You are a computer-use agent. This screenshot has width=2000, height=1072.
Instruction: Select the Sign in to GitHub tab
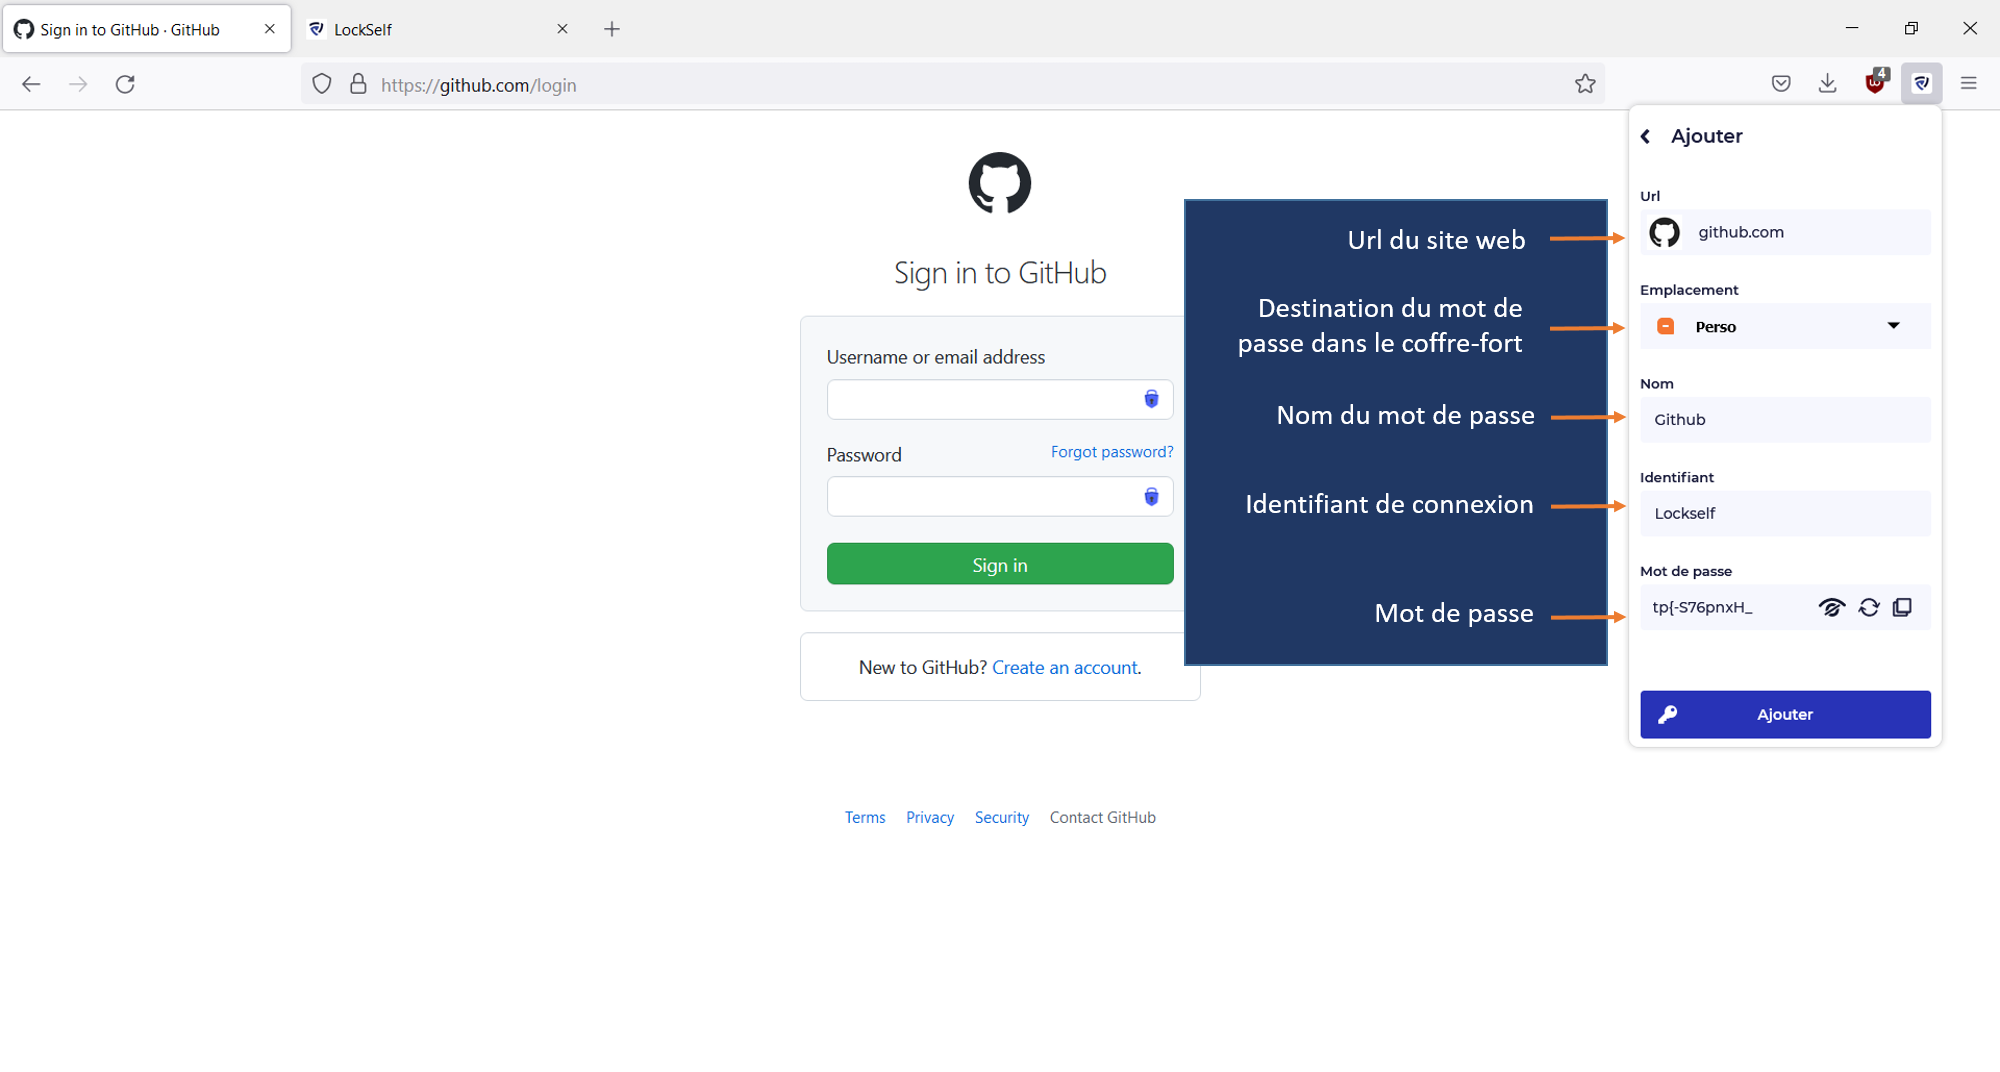(147, 29)
